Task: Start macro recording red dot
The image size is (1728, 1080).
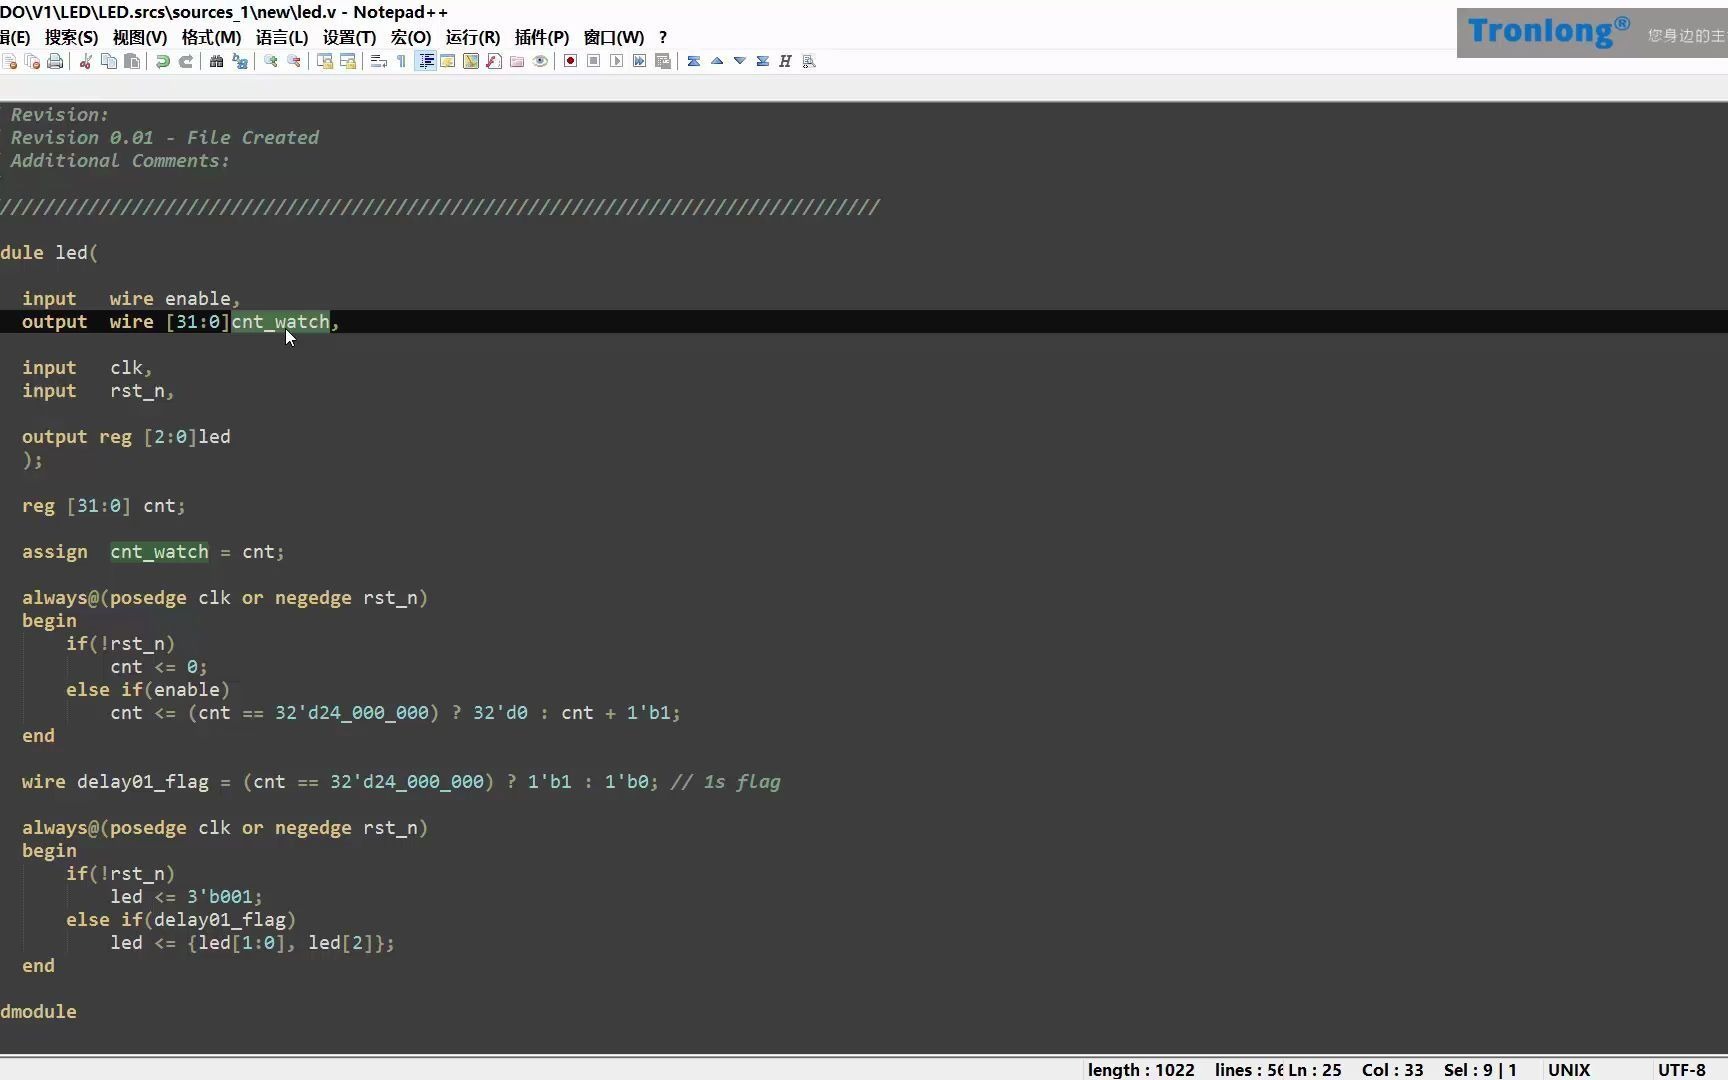Action: click(x=570, y=62)
